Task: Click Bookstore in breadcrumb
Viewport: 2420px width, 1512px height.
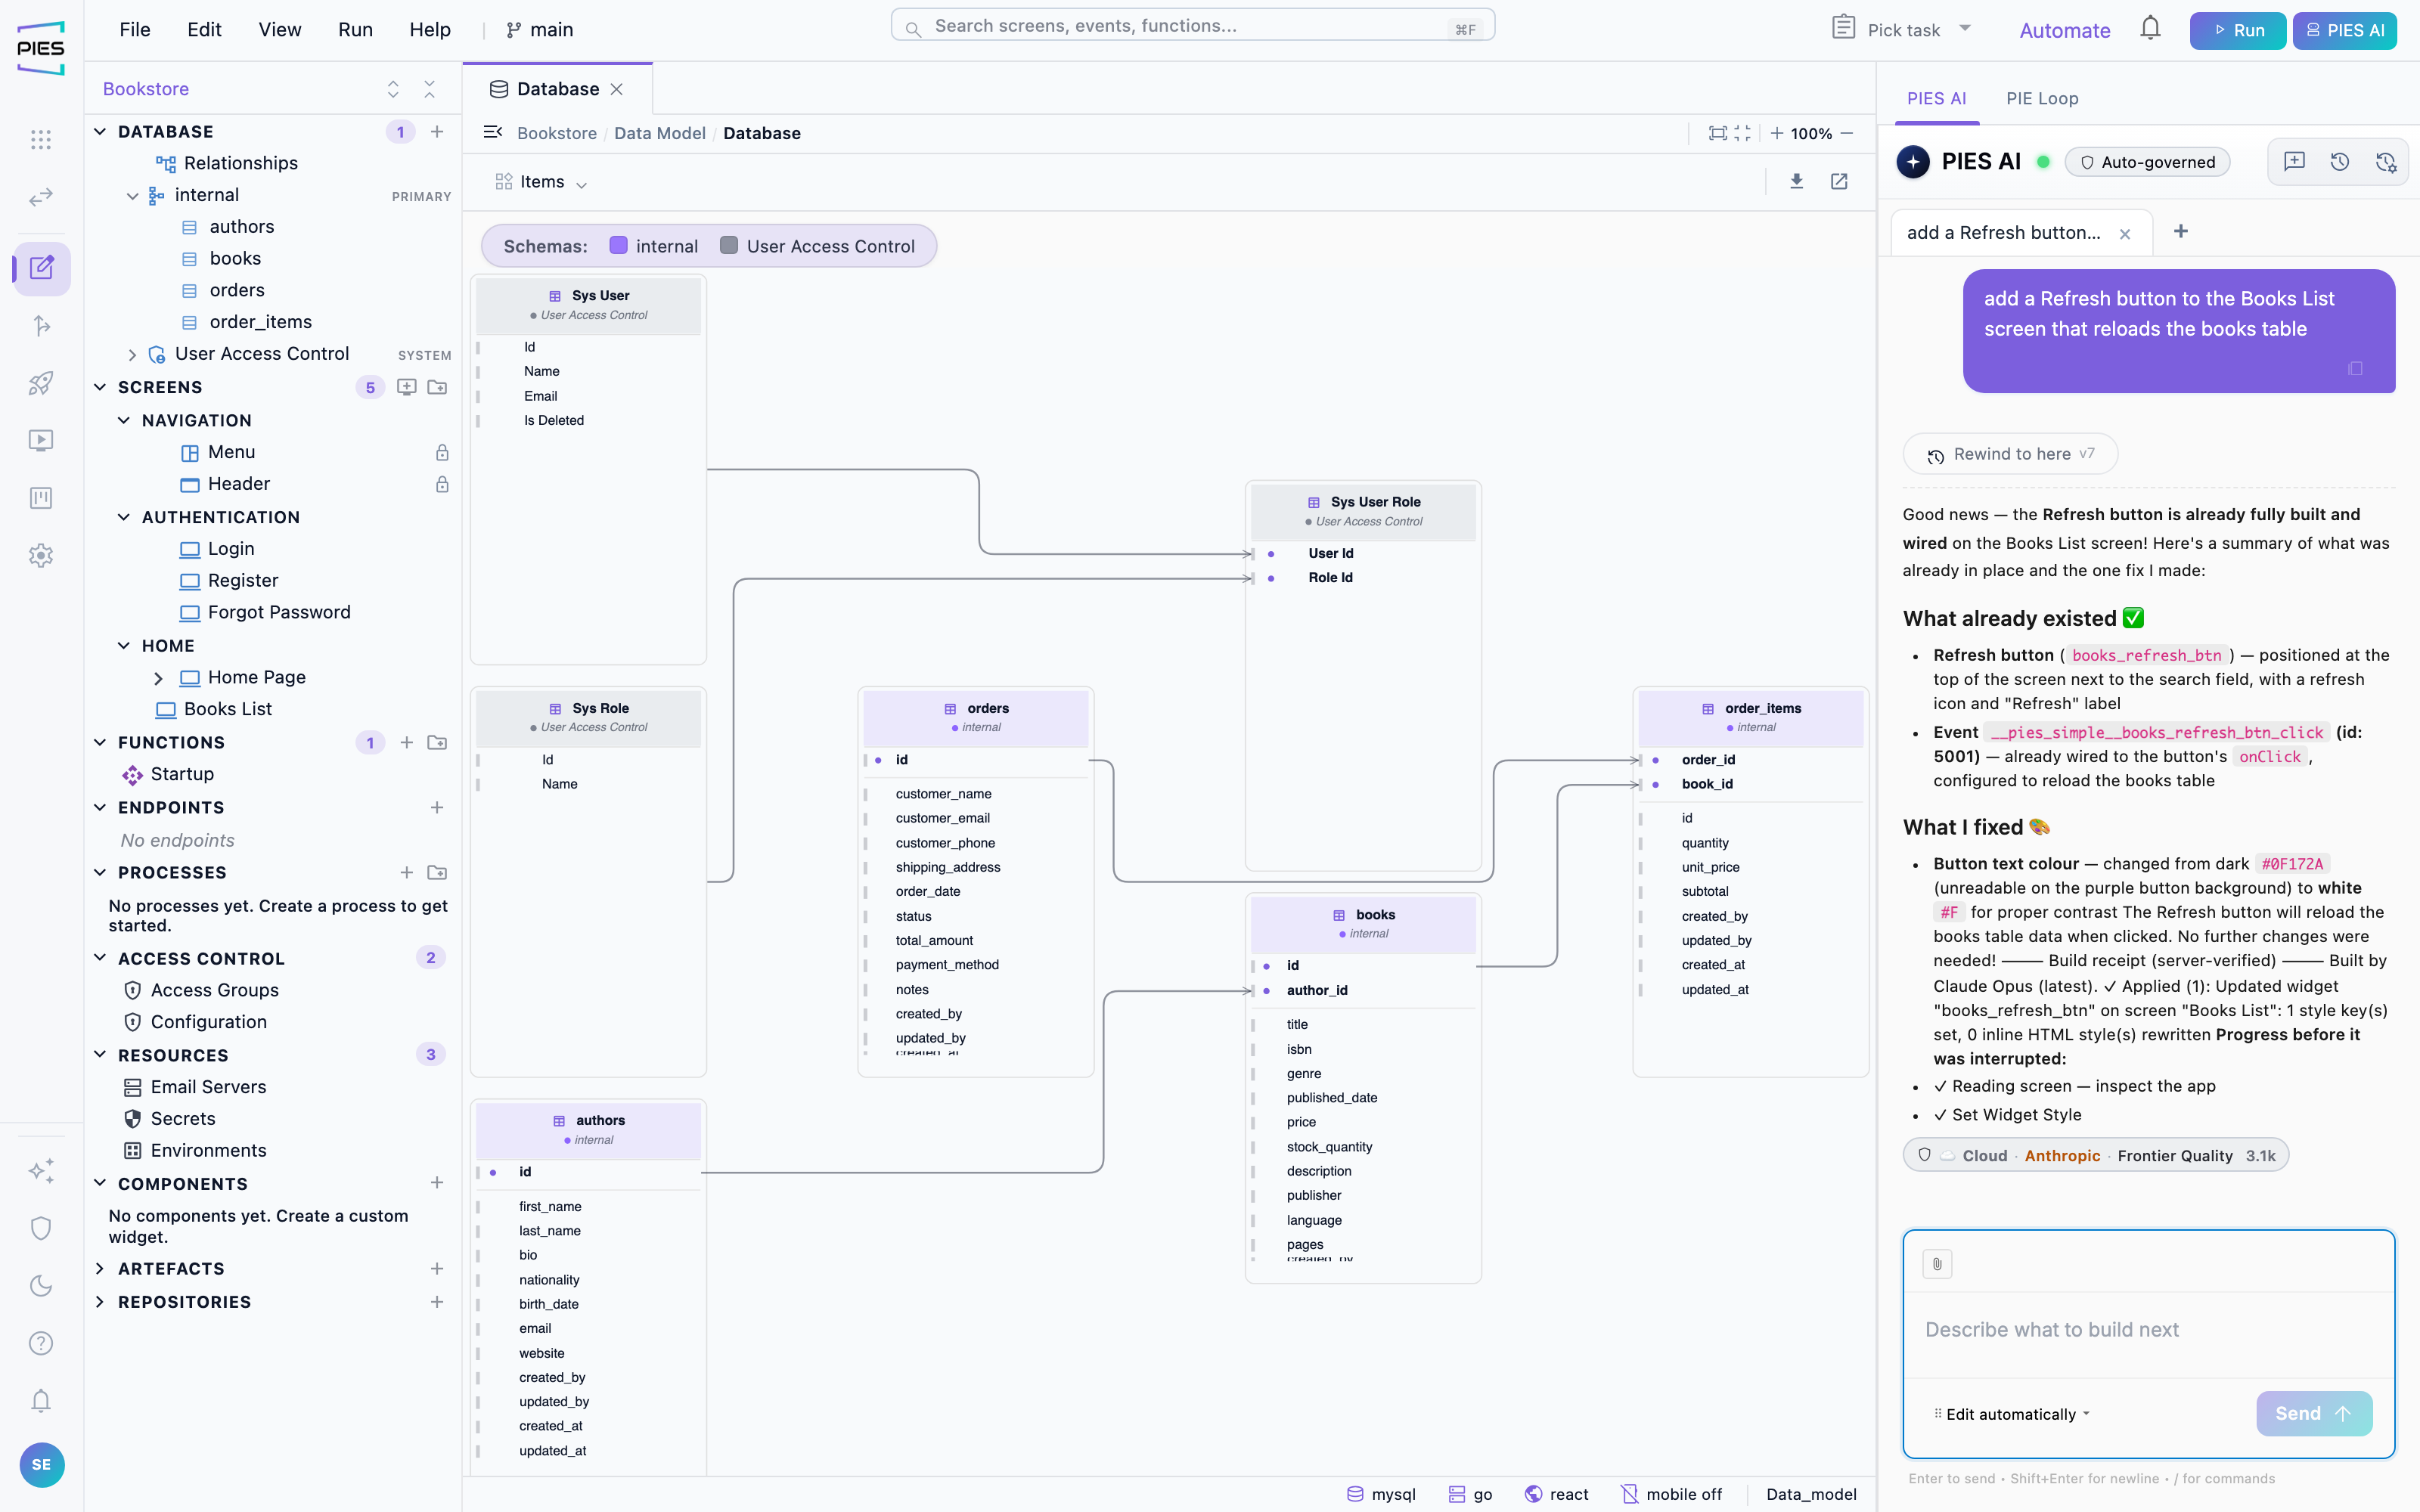Action: pyautogui.click(x=557, y=133)
